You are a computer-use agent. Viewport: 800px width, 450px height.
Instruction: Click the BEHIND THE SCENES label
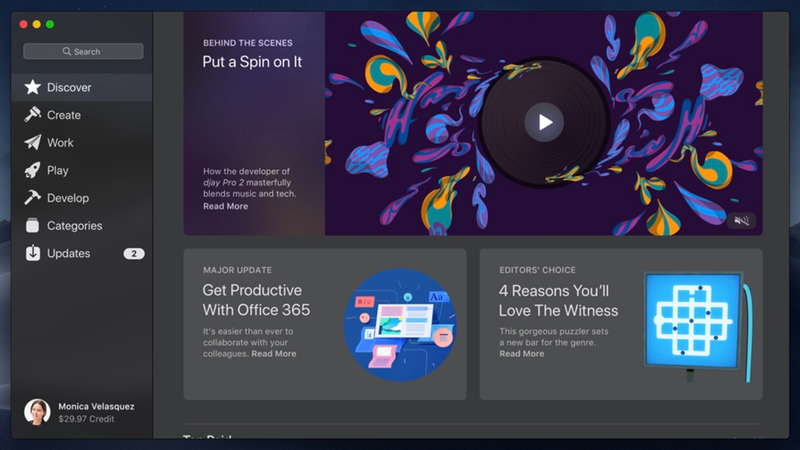pos(248,43)
